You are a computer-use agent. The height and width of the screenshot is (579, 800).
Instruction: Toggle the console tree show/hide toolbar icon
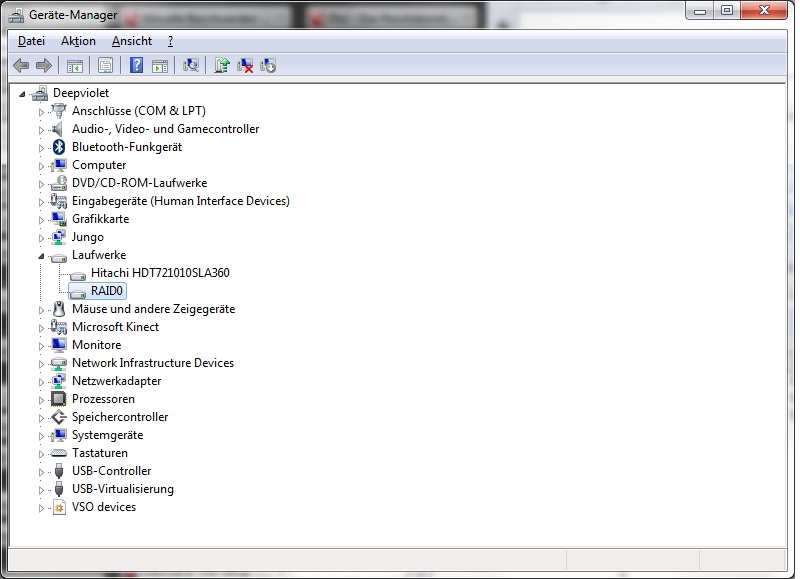click(74, 65)
